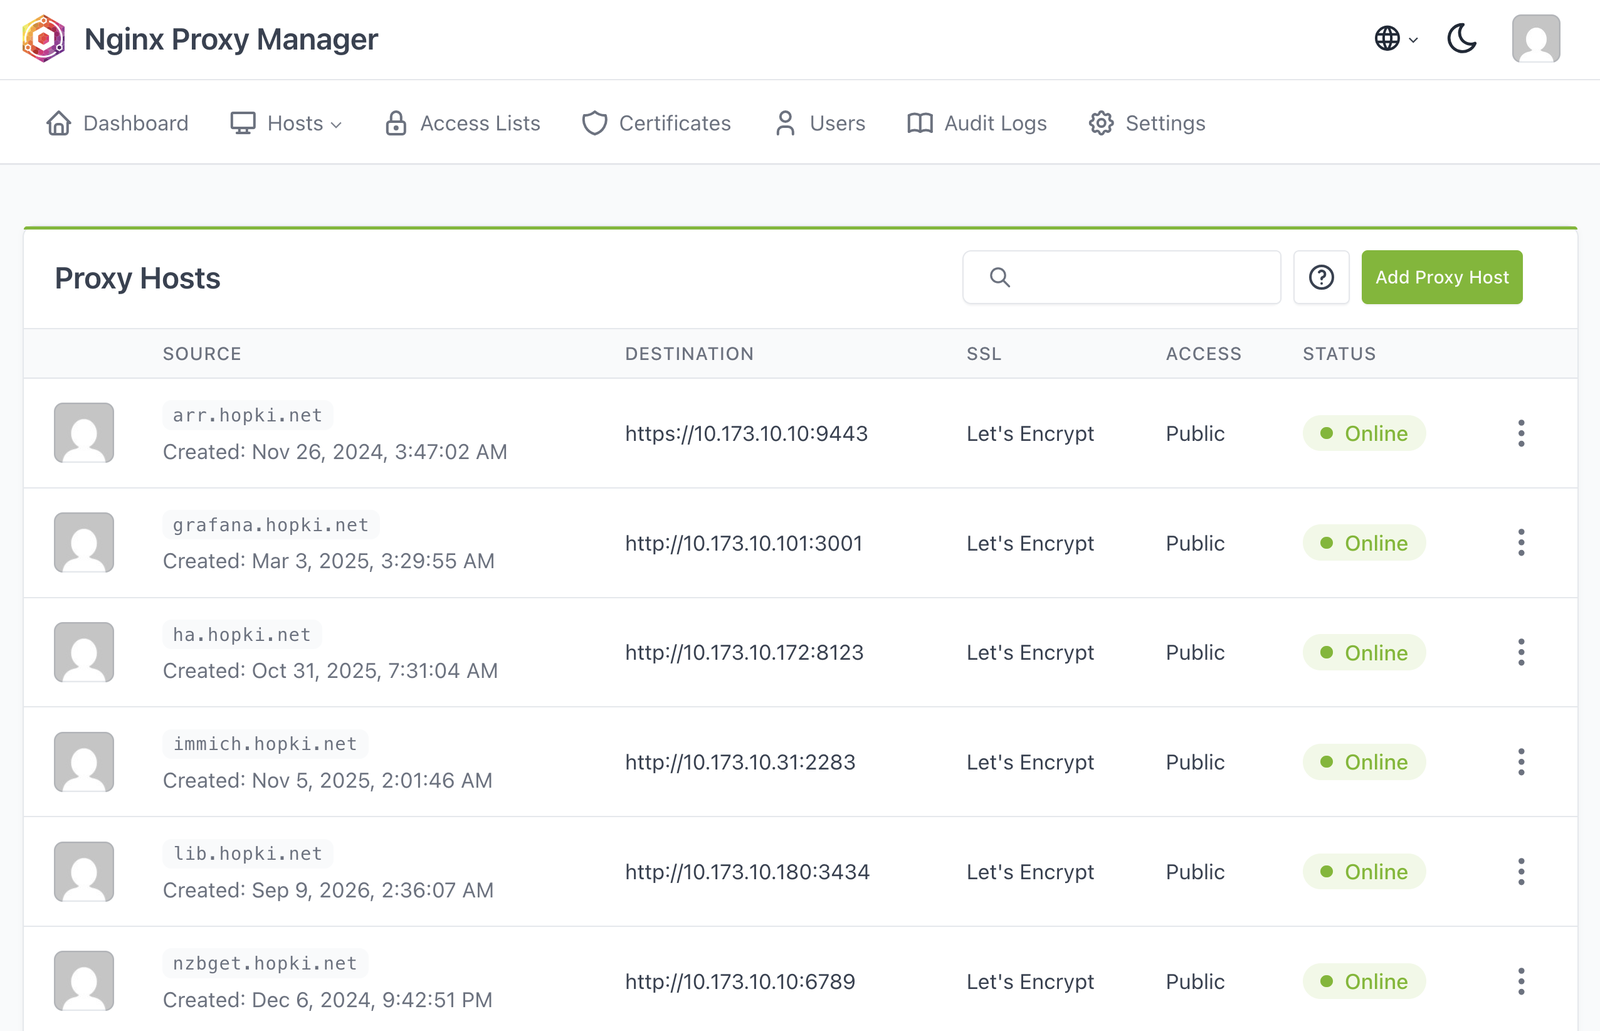
Task: Click destination http://10.173.10.31:2283
Action: (740, 762)
